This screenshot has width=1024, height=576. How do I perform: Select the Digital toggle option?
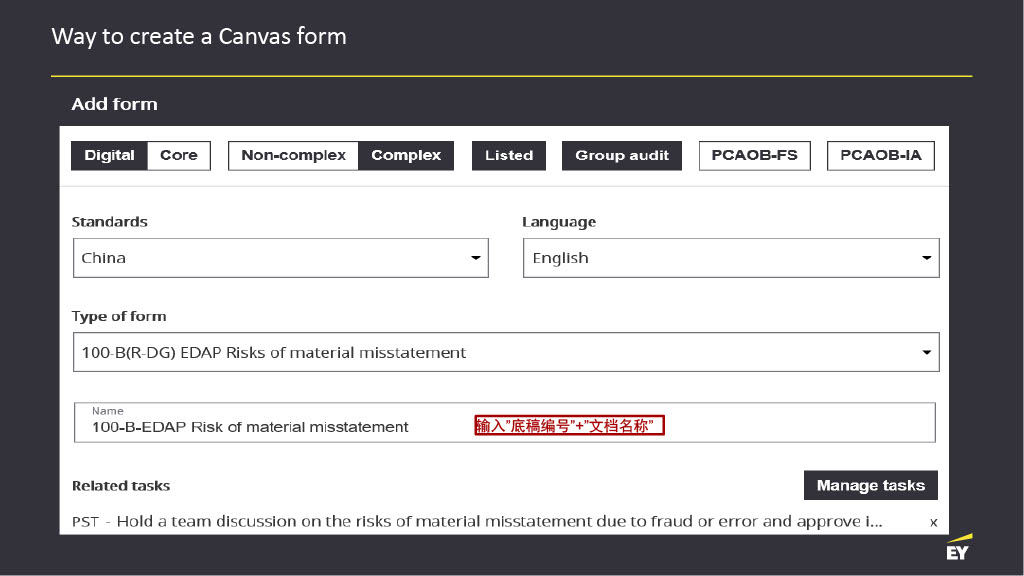(x=109, y=155)
